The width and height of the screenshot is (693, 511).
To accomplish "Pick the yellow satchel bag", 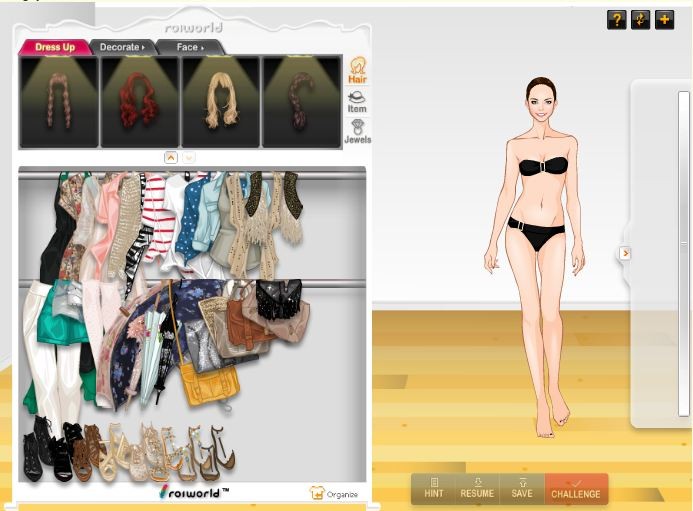I will click(206, 383).
